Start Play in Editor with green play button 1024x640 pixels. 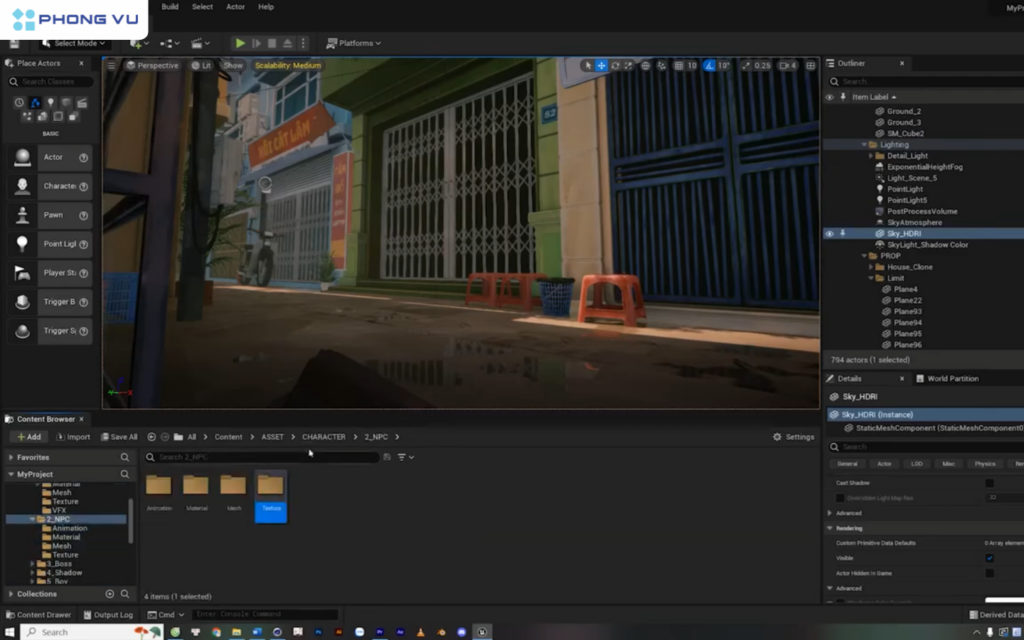[240, 43]
